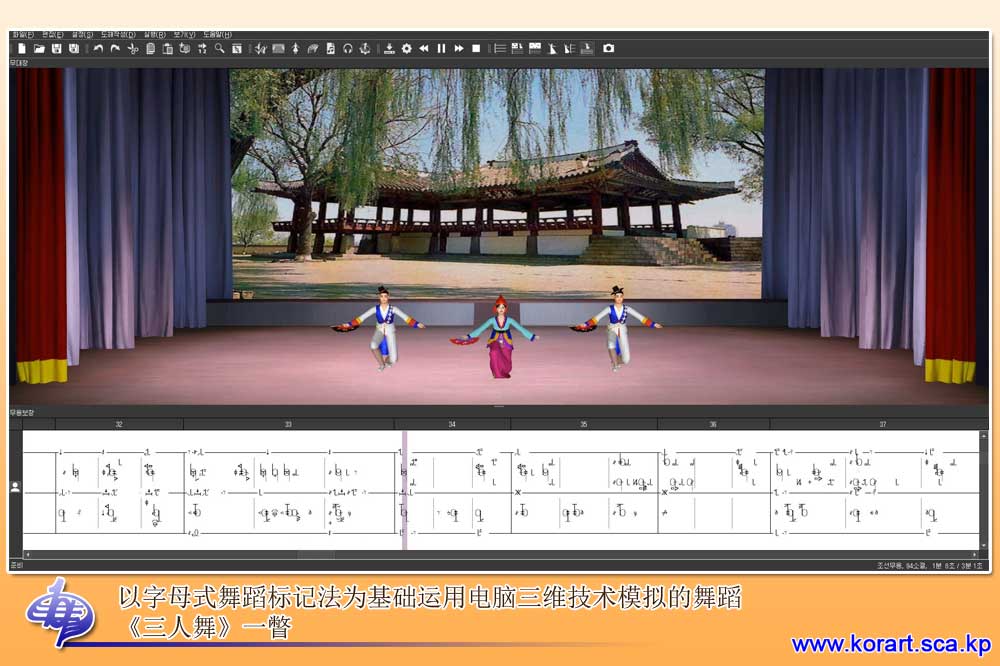Click the line list view icon
This screenshot has width=1000, height=666.
500,48
